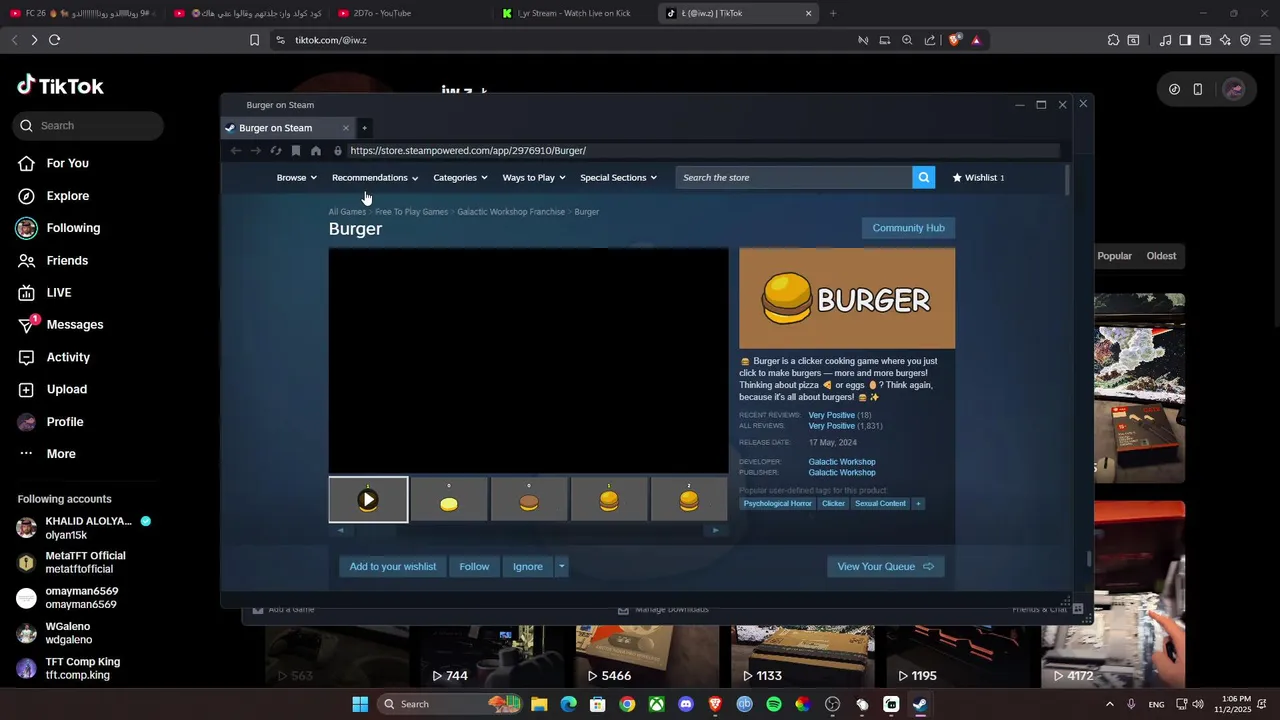Open Brave Shields icon in address bar
1280x720 pixels.
pos(954,40)
